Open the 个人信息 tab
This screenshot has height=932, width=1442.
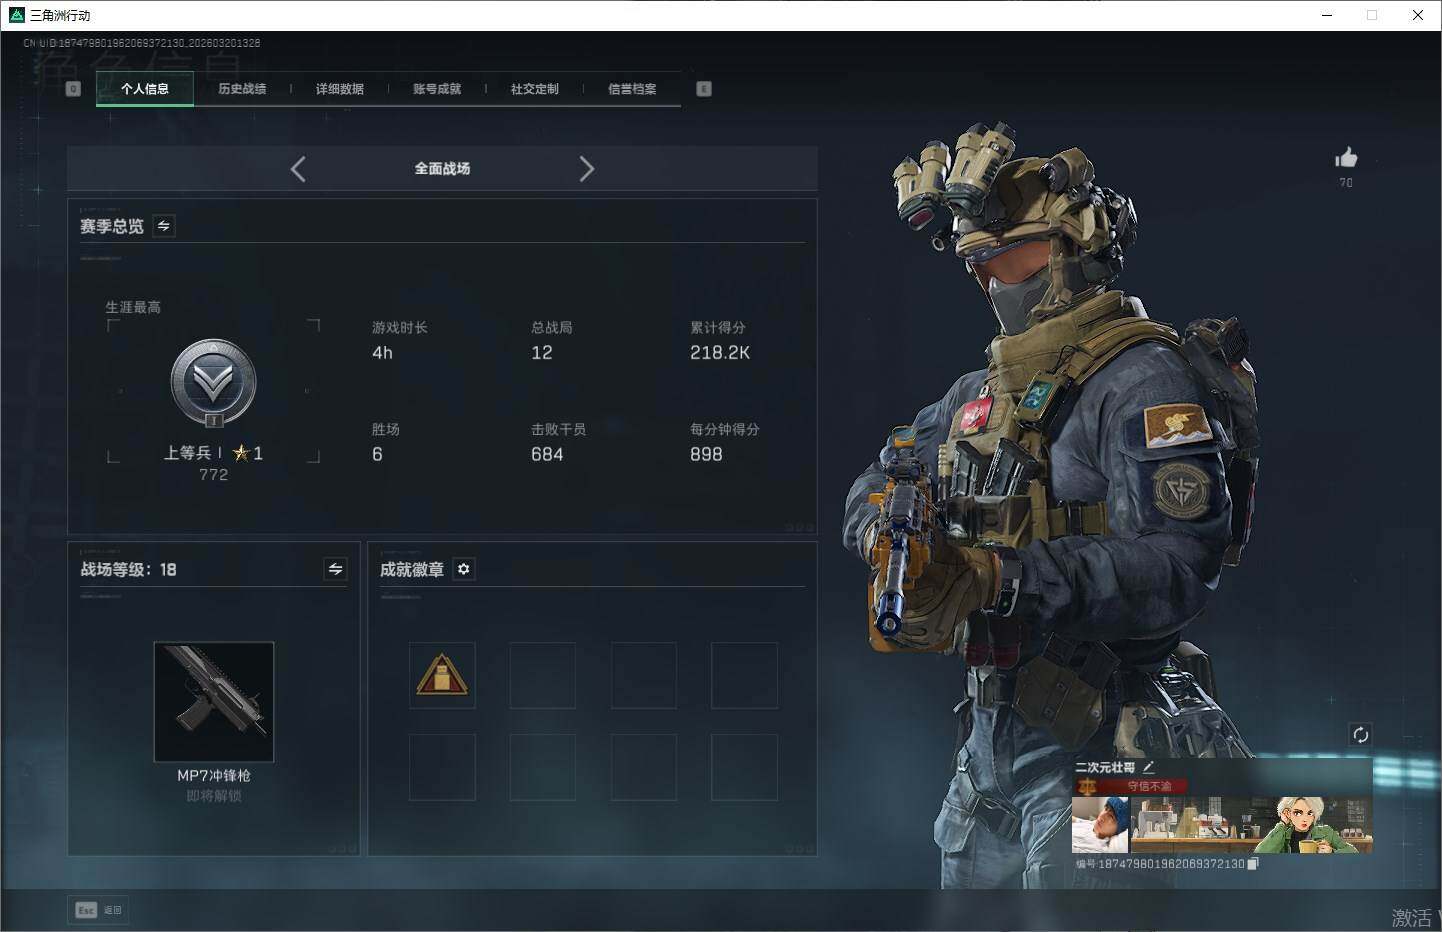[x=145, y=89]
